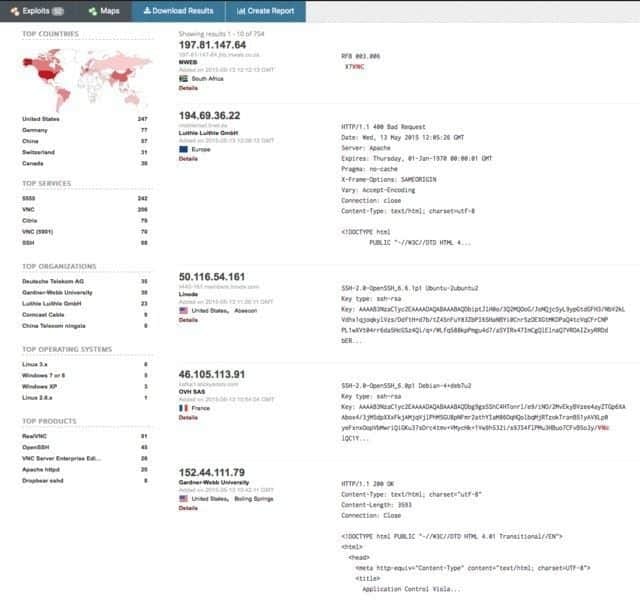Select Luithle Luithle GmbH in Top Organizations list

52,303
